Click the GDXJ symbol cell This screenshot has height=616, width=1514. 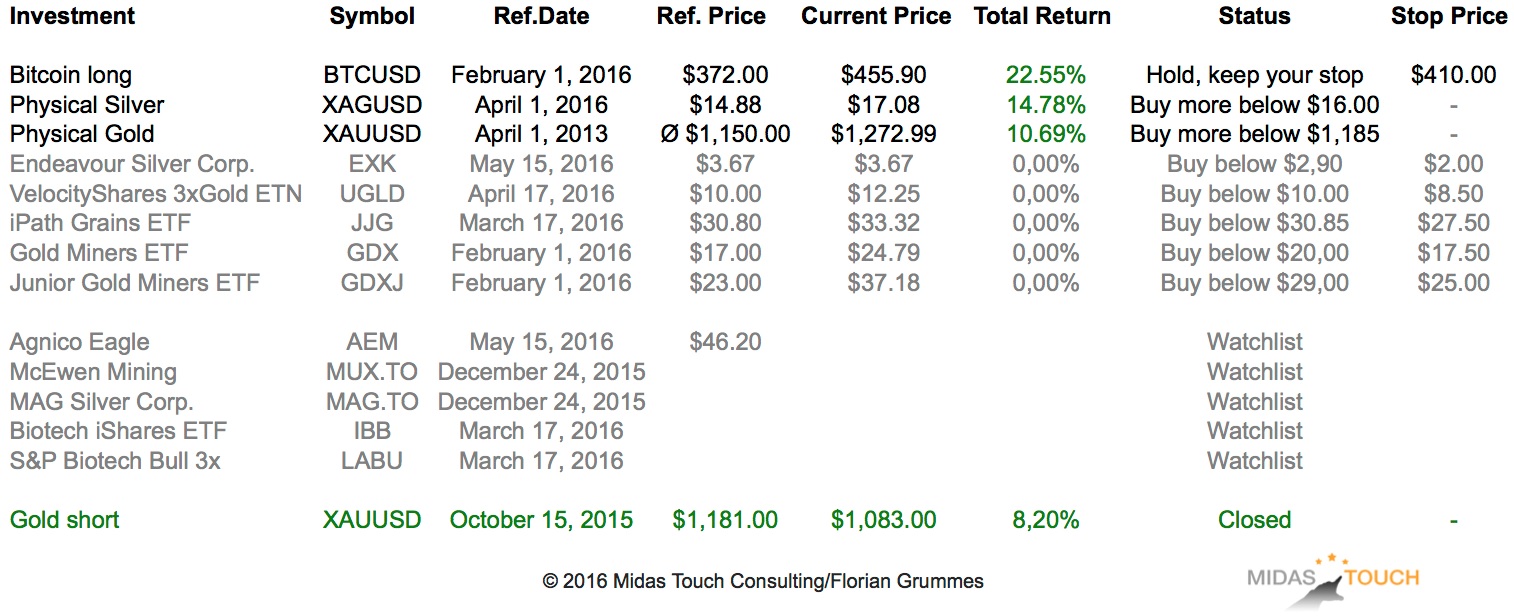(371, 283)
